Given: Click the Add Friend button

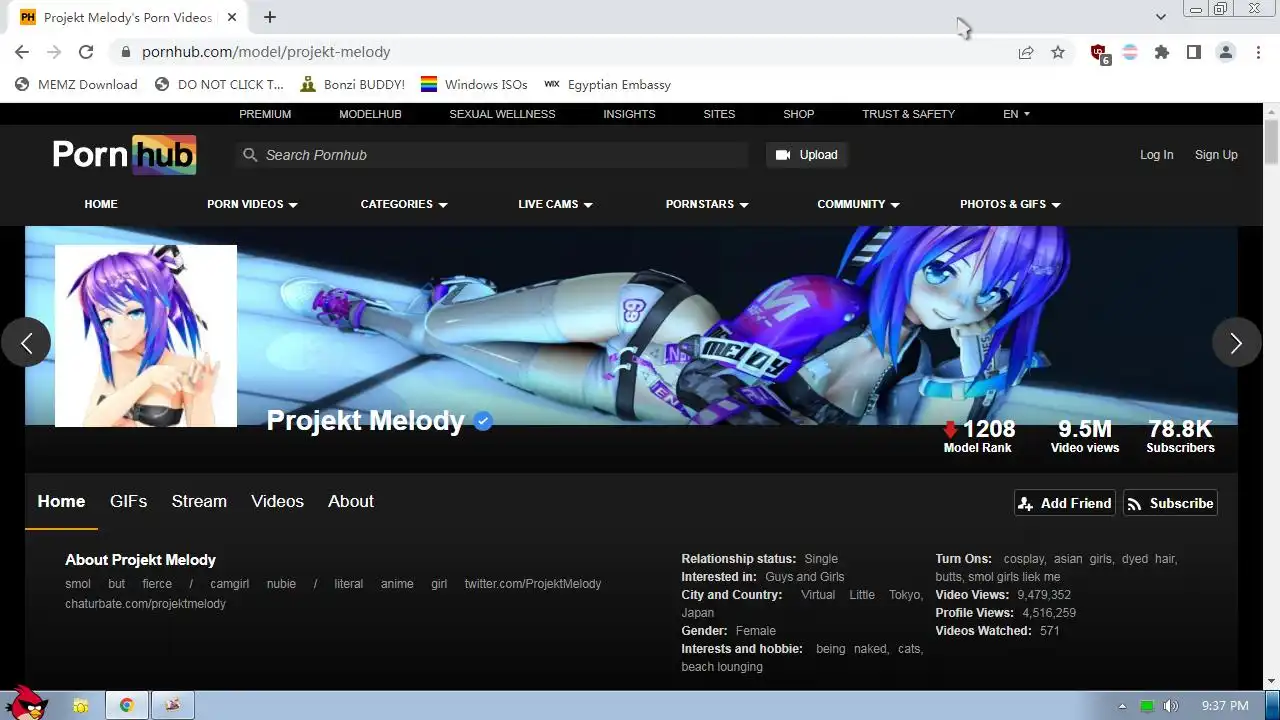Looking at the screenshot, I should click(1065, 503).
